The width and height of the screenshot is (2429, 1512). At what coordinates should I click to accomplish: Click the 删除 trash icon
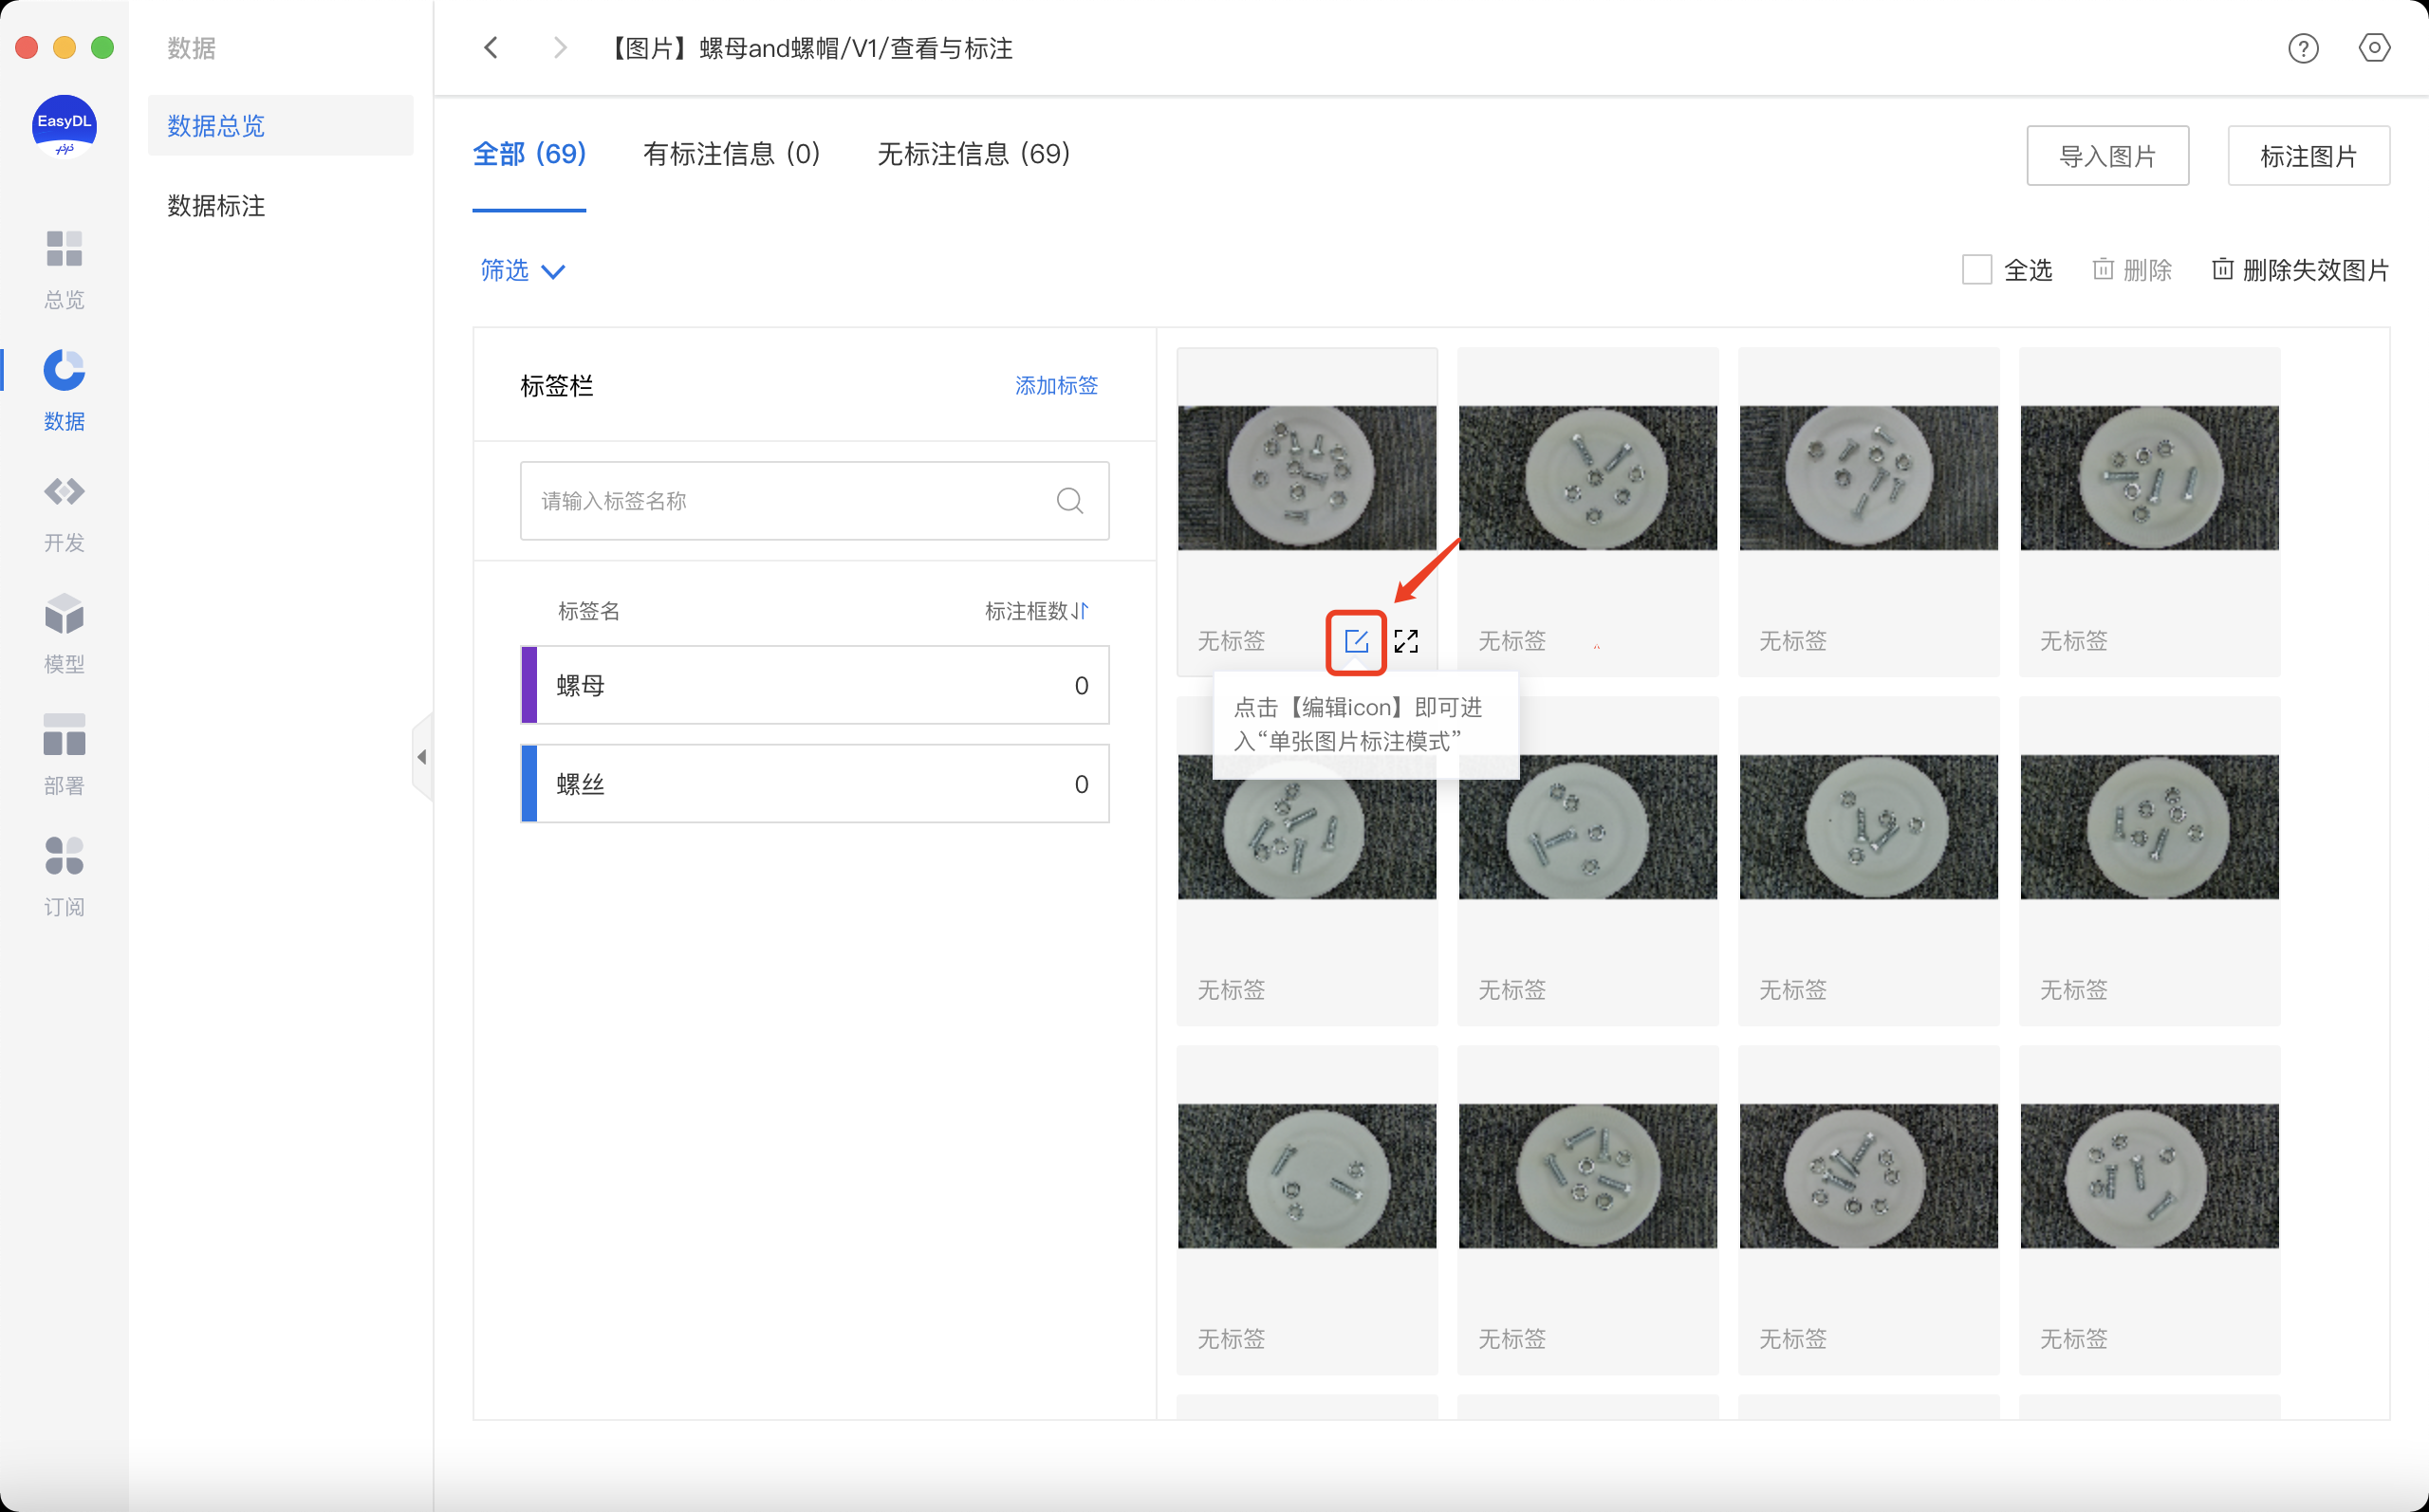2103,269
